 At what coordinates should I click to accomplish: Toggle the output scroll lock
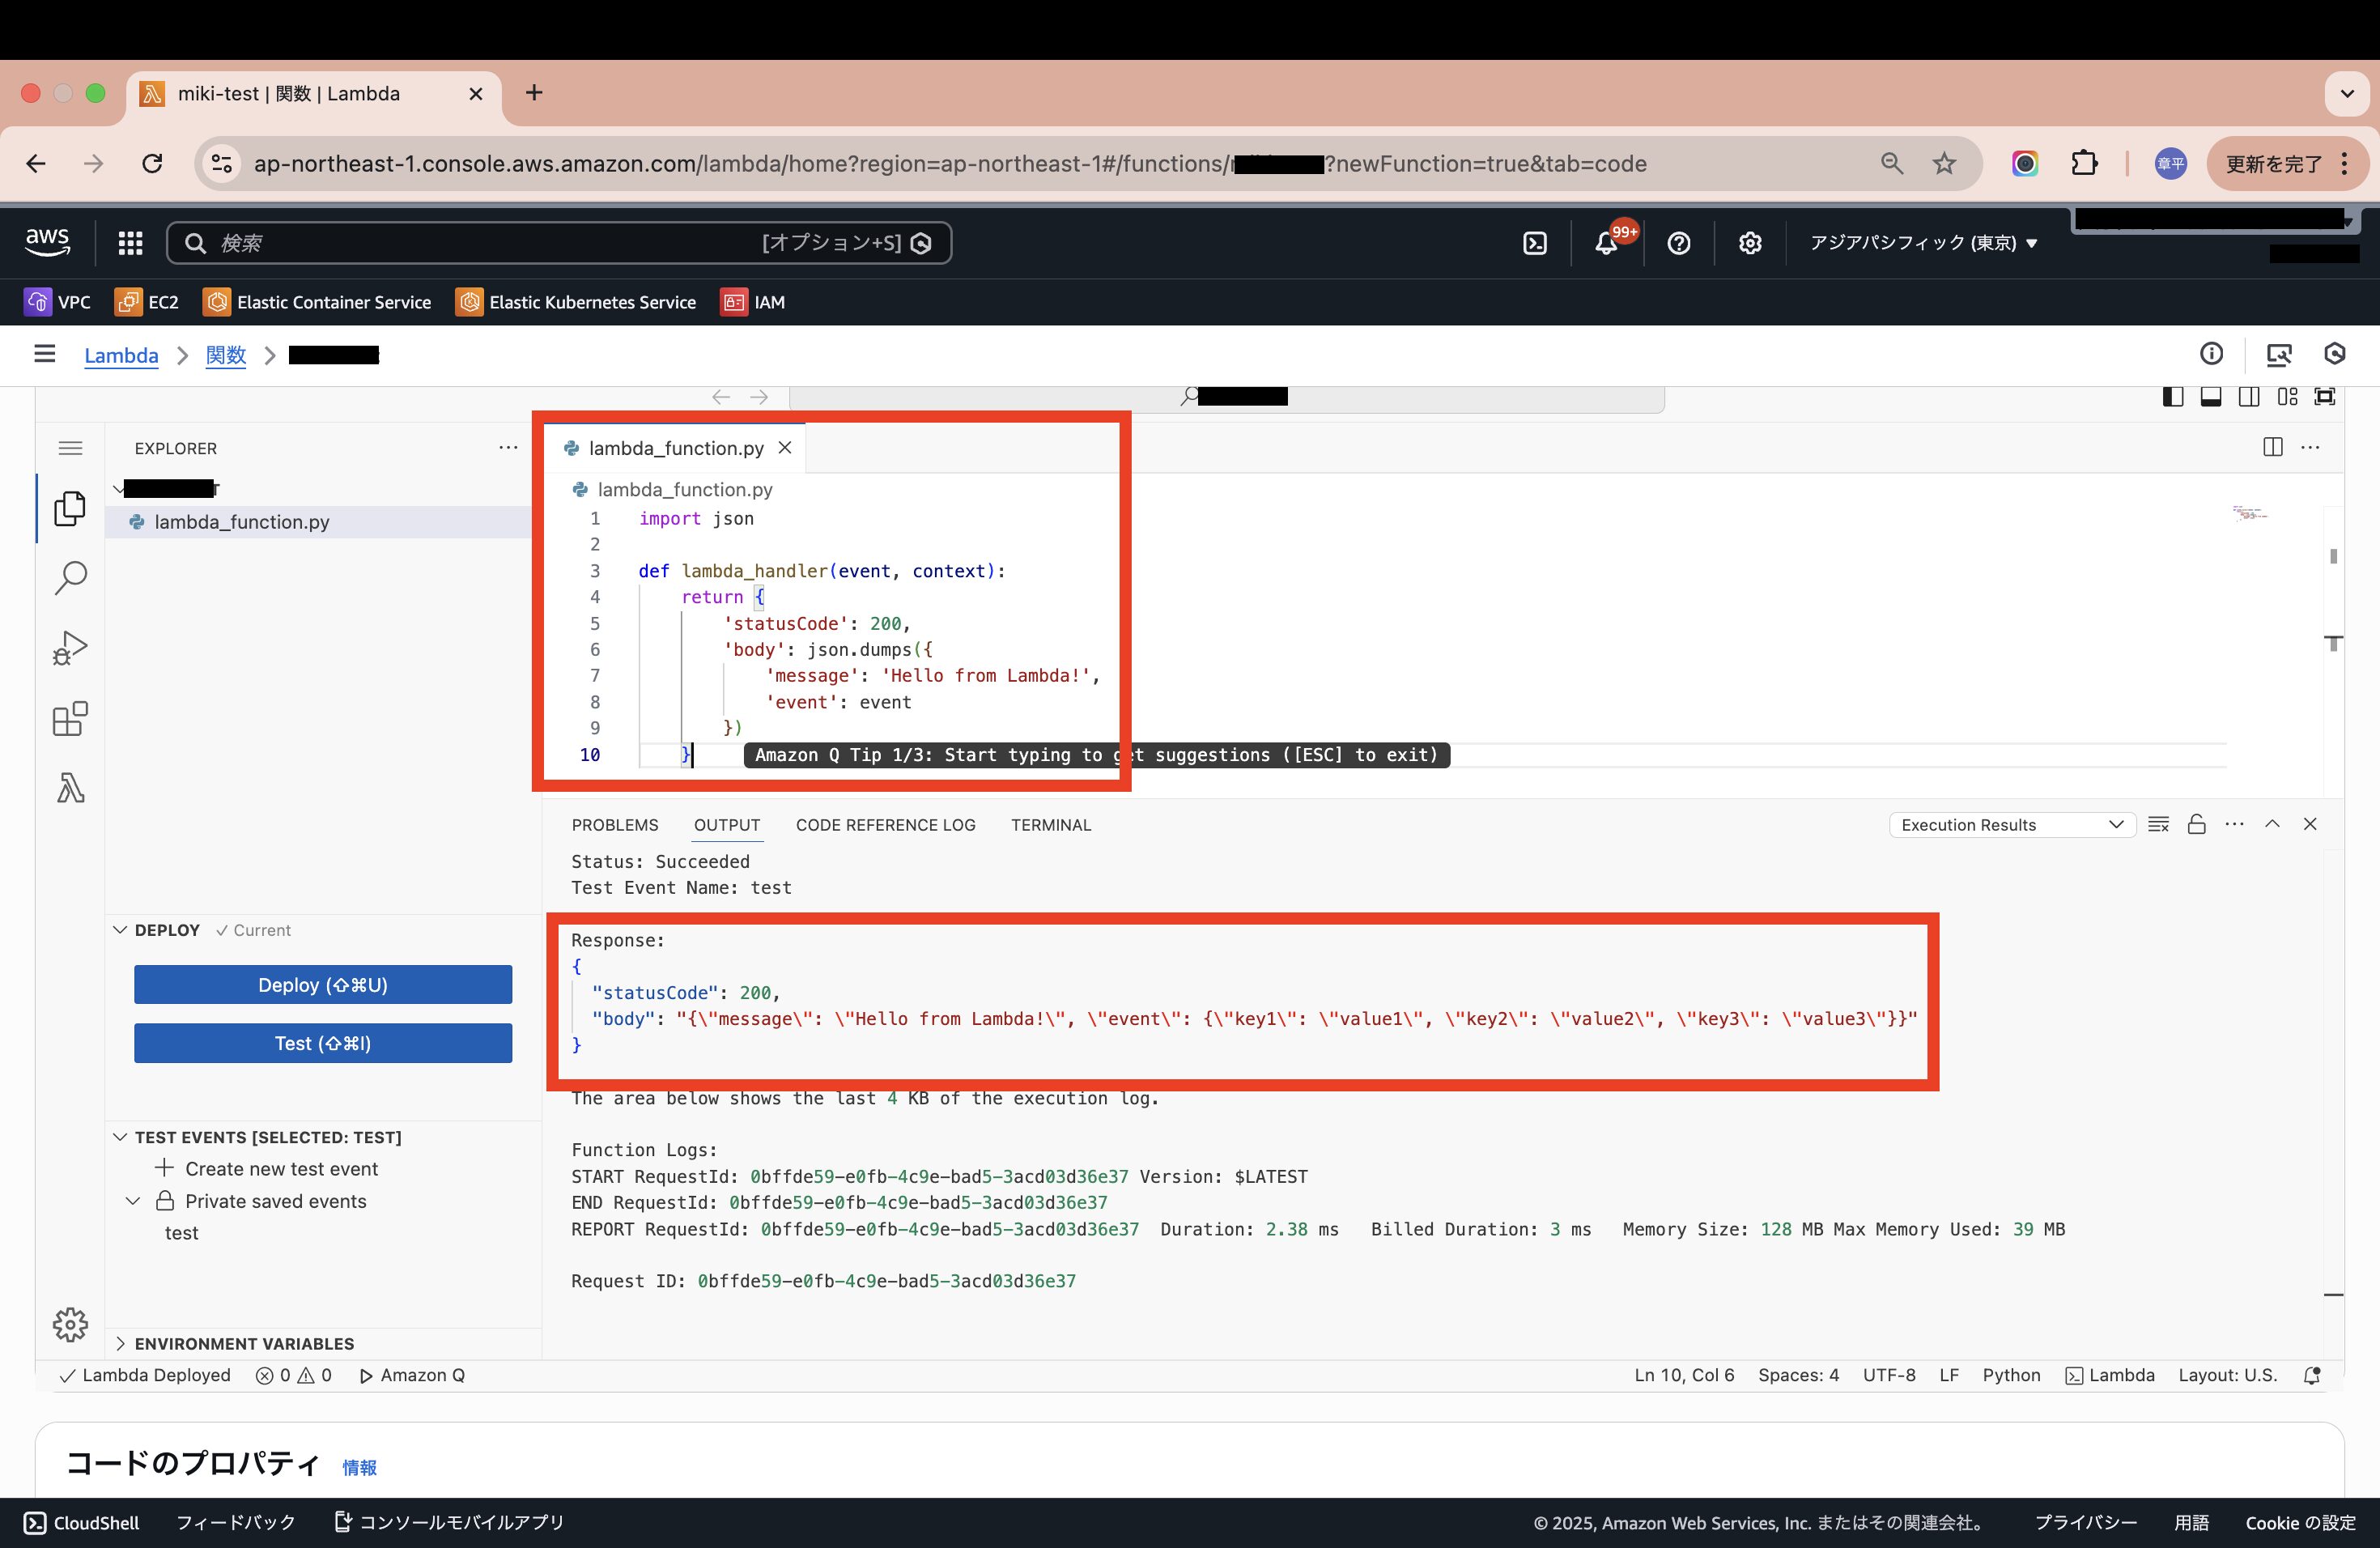click(x=2196, y=824)
